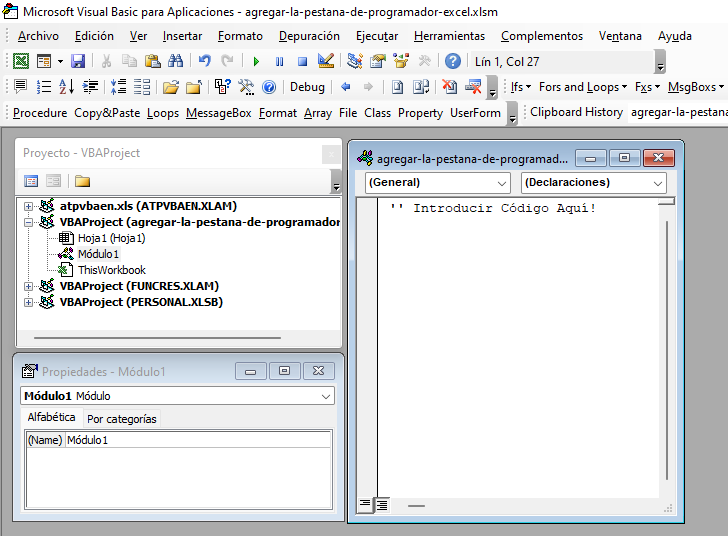This screenshot has height=536, width=728.
Task: Click the Stop/Reset square icon
Action: [302, 61]
